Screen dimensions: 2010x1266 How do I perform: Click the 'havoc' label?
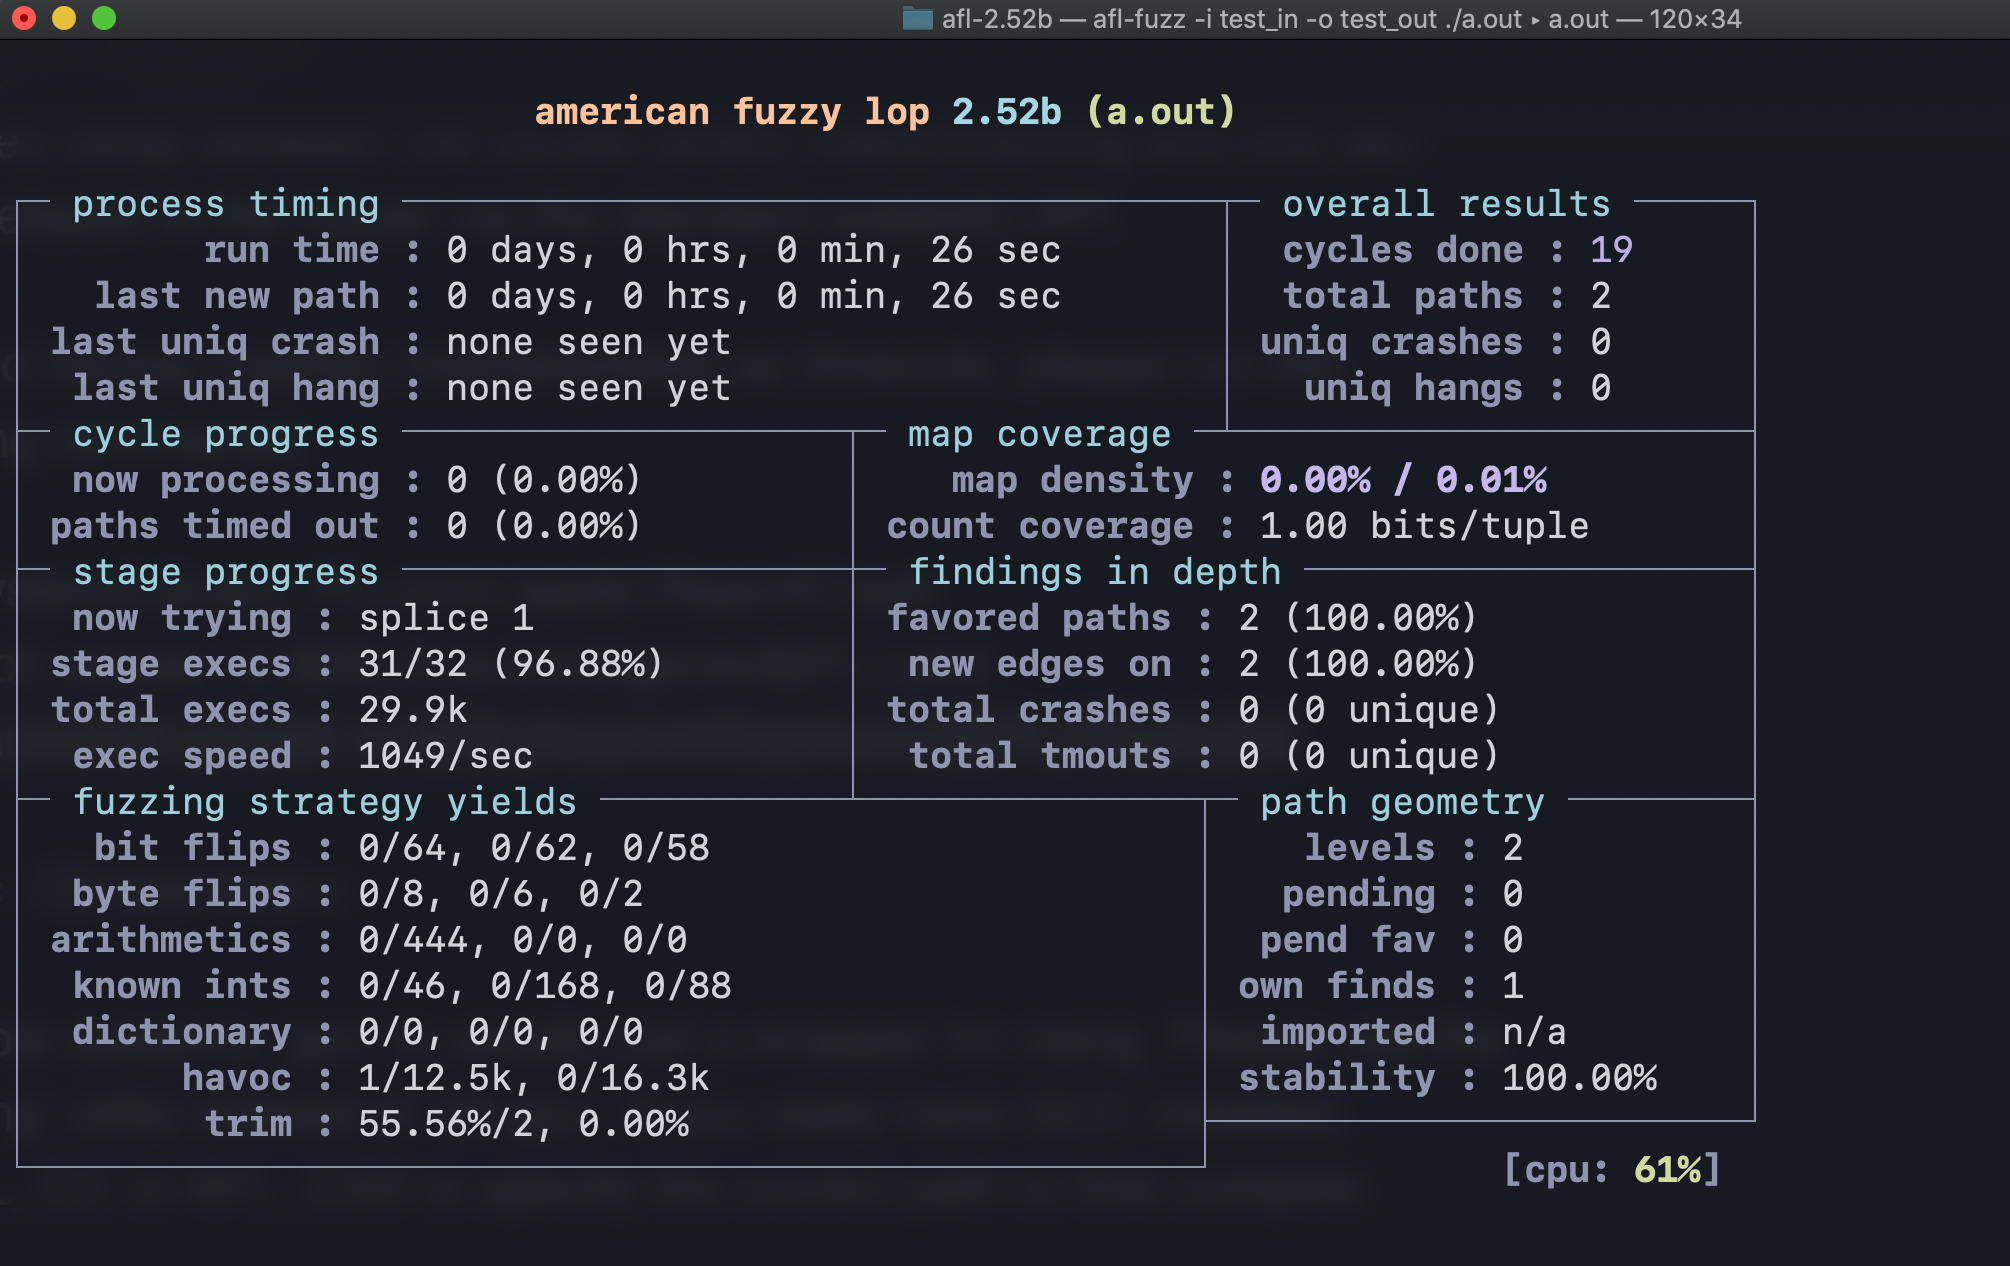[237, 1078]
